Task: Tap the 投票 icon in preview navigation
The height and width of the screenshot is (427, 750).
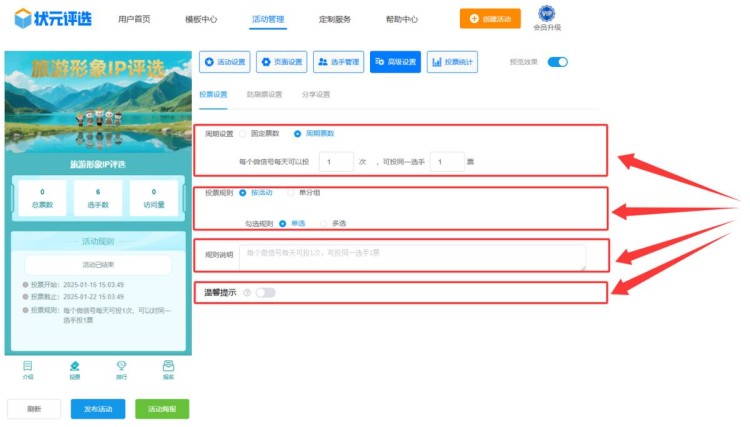Action: (x=75, y=366)
